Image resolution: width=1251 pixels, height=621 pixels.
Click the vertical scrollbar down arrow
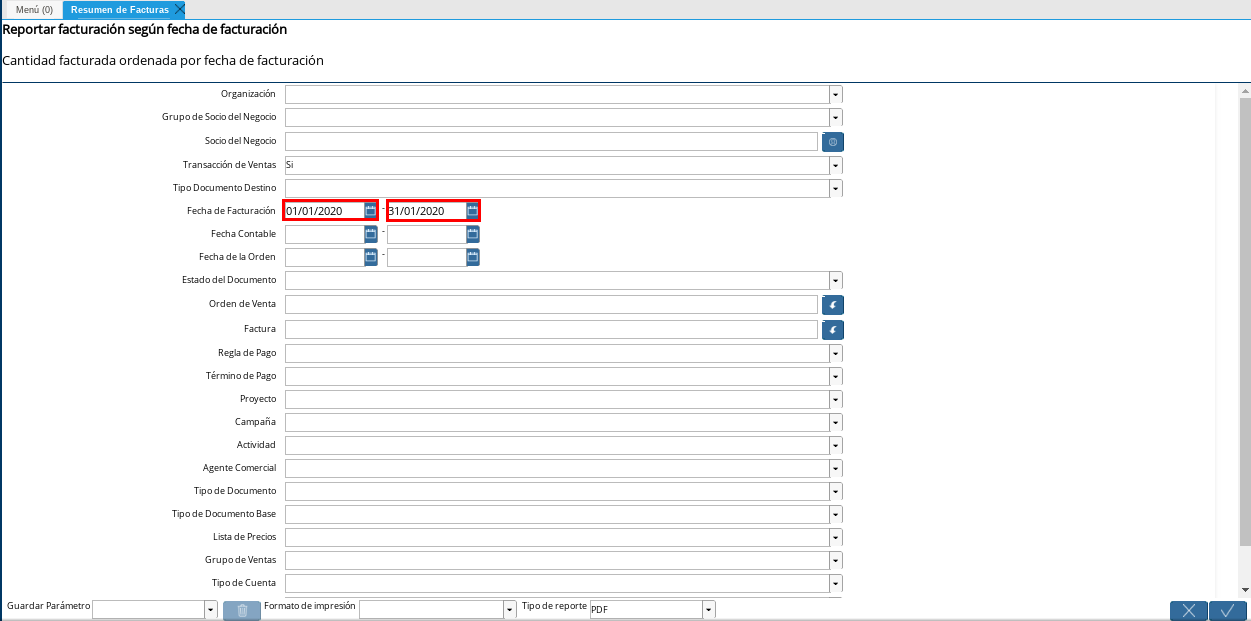(1244, 590)
